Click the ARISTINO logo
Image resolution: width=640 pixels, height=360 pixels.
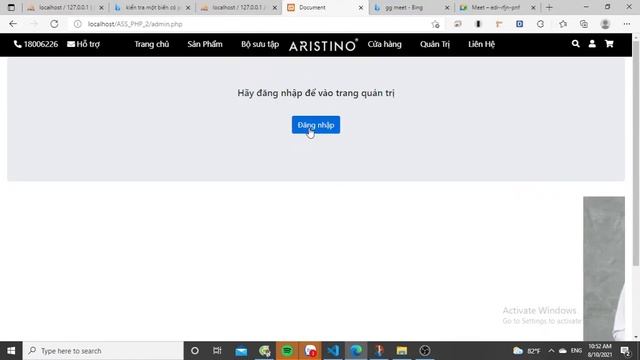click(x=323, y=45)
